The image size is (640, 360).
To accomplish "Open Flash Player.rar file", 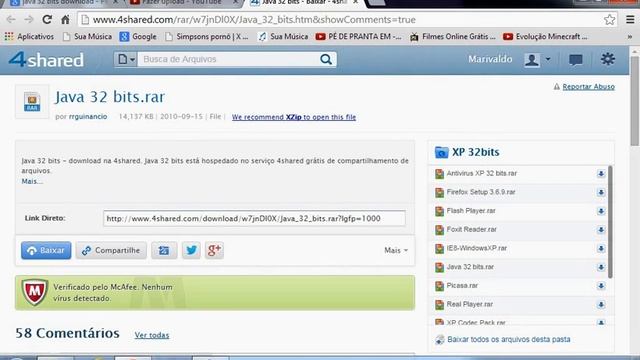I will [x=471, y=211].
